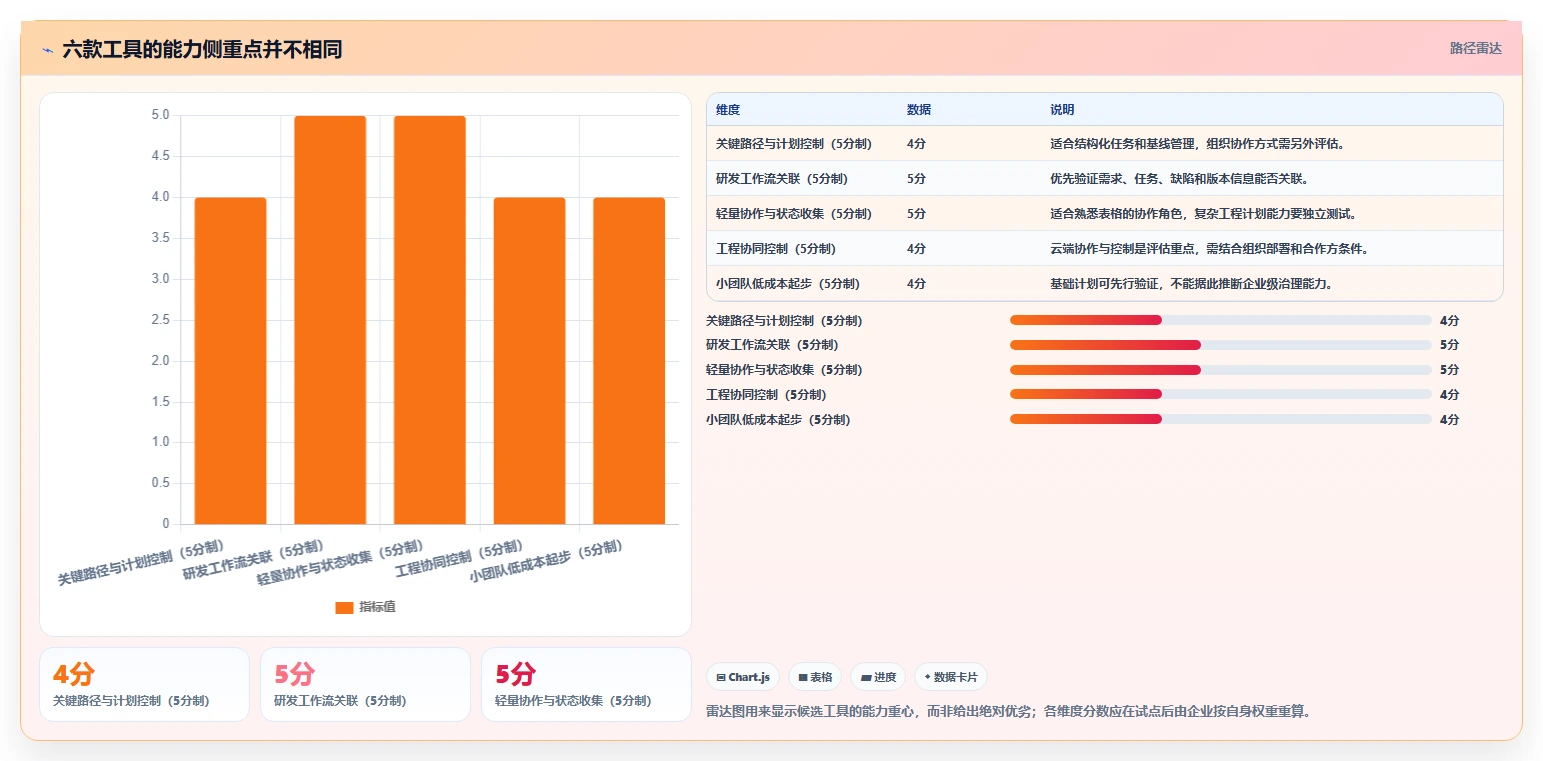1543x761 pixels.
Task: Click the 关键路径与计划控制 progress bar
Action: 1221,320
